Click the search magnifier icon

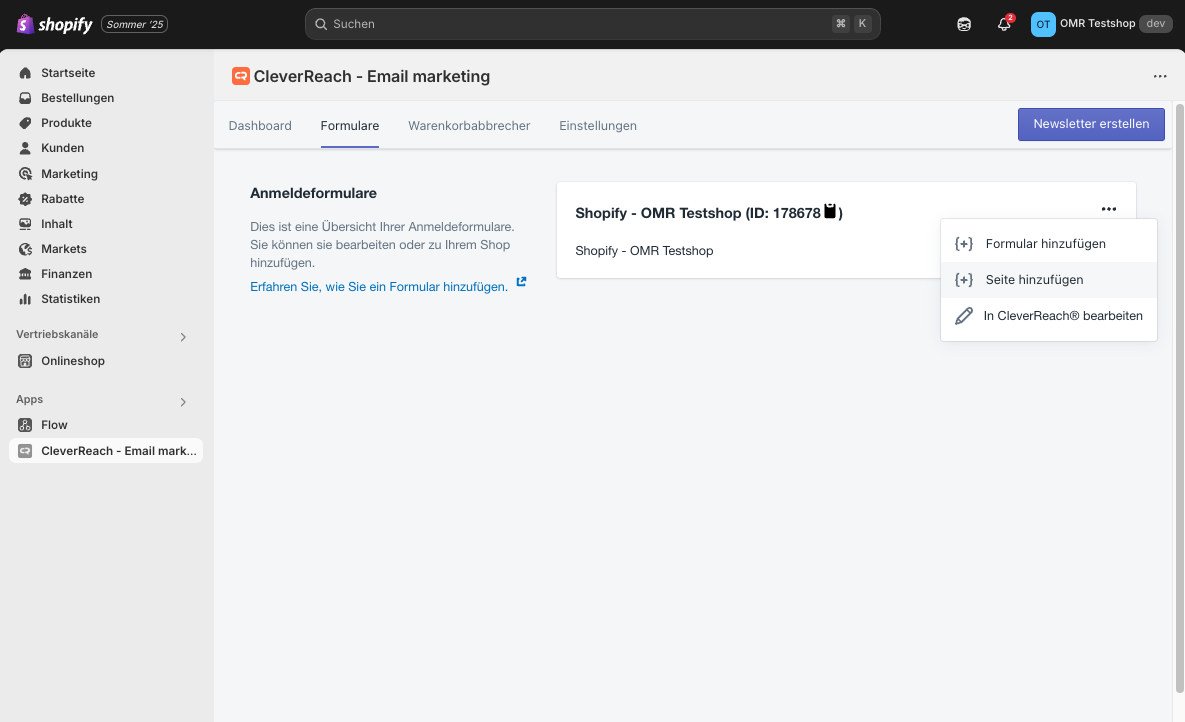tap(321, 24)
